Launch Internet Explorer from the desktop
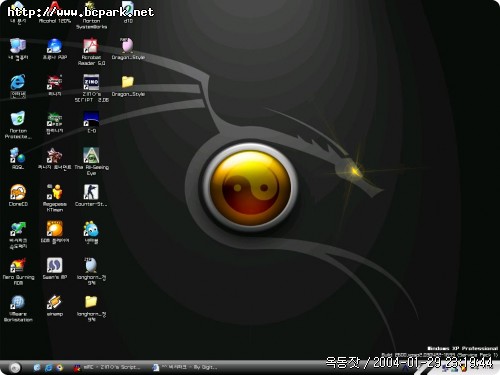The height and width of the screenshot is (375, 500). point(18,86)
